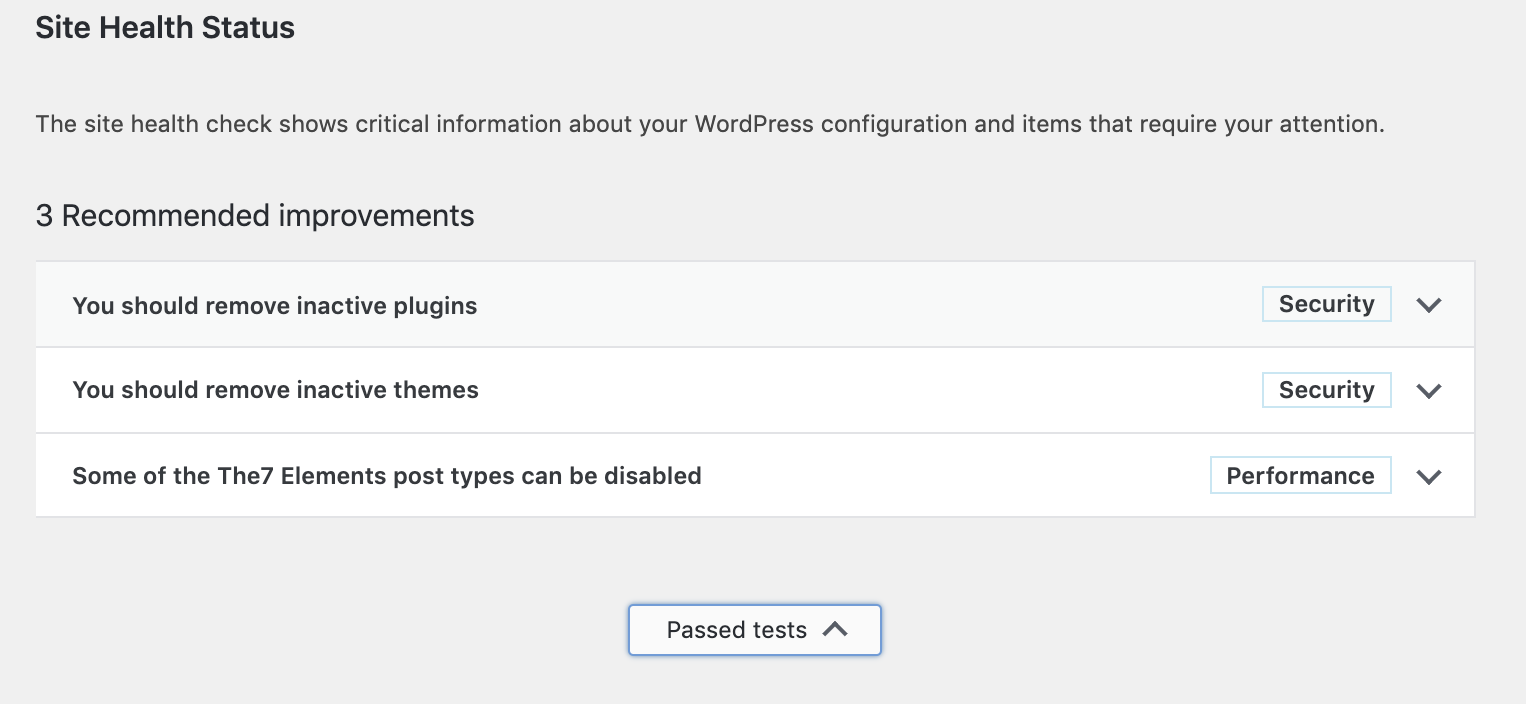This screenshot has width=1526, height=704.
Task: Expand the inactive plugins row chevron
Action: tap(1429, 305)
